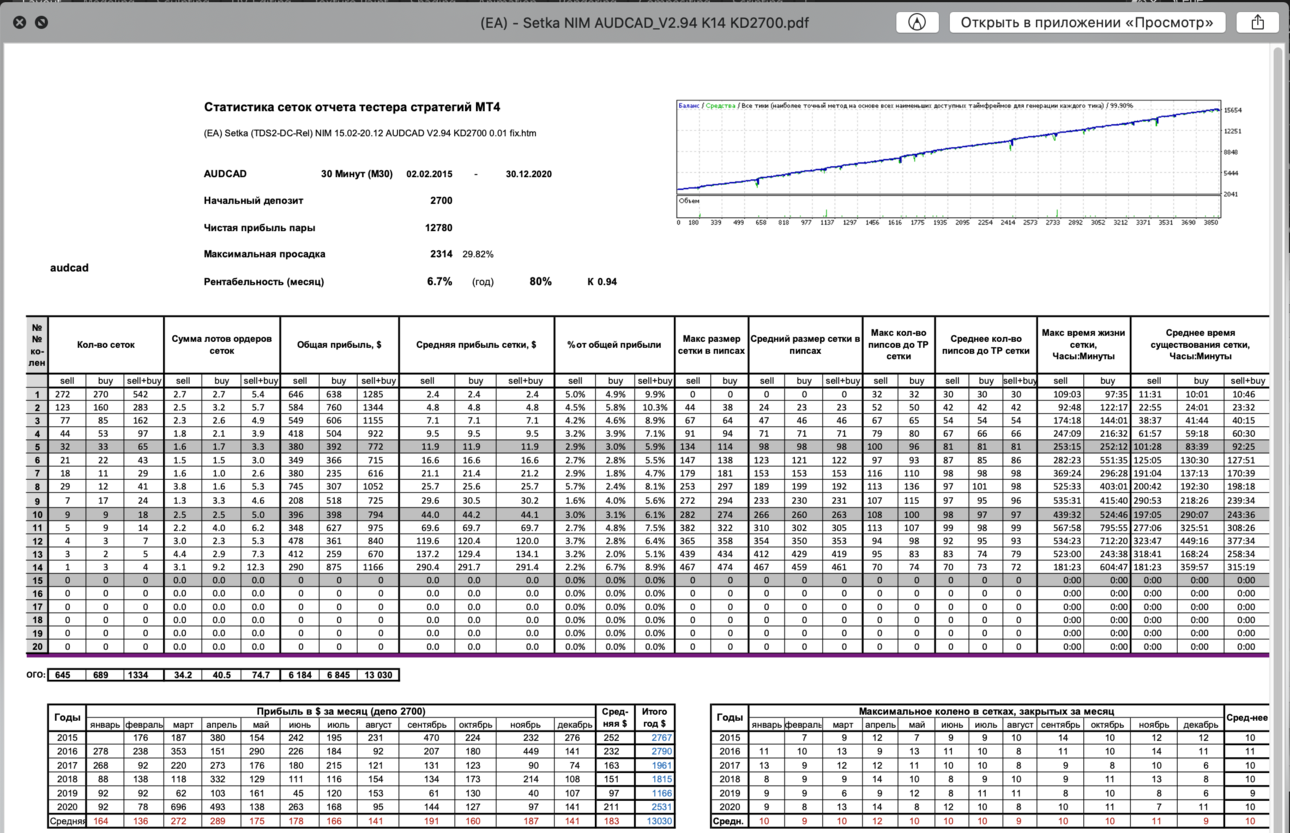Click the 'Начальный депозит' label
This screenshot has height=833, width=1290.
click(253, 200)
